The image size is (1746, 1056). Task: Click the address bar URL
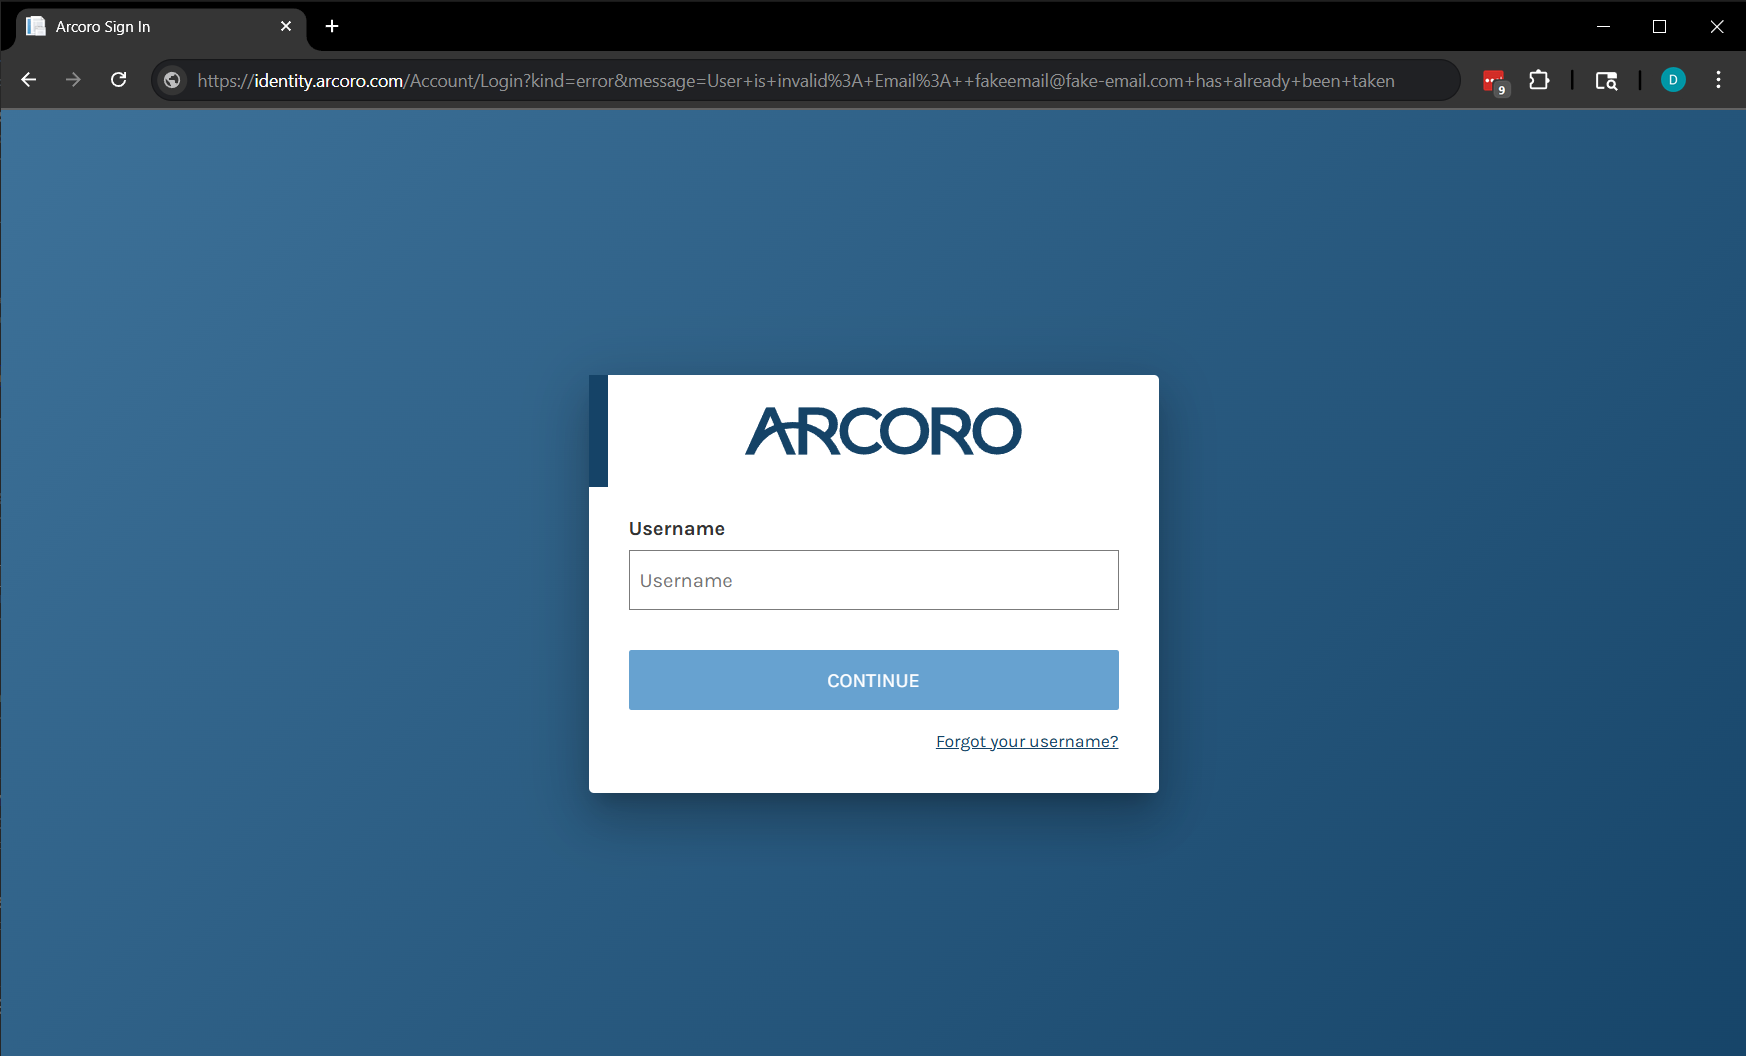click(796, 80)
